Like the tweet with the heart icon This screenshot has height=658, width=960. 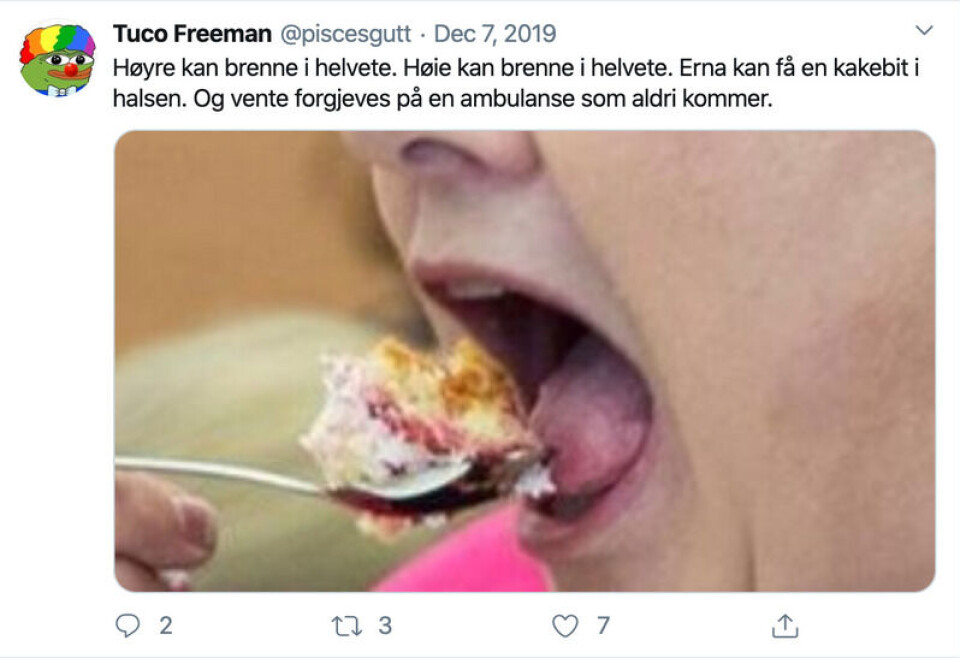coord(564,626)
